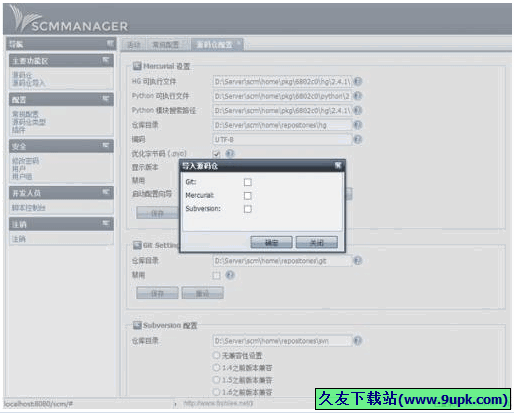Select 无兼容性设置 radio option
This screenshot has width=514, height=413.
[216, 355]
